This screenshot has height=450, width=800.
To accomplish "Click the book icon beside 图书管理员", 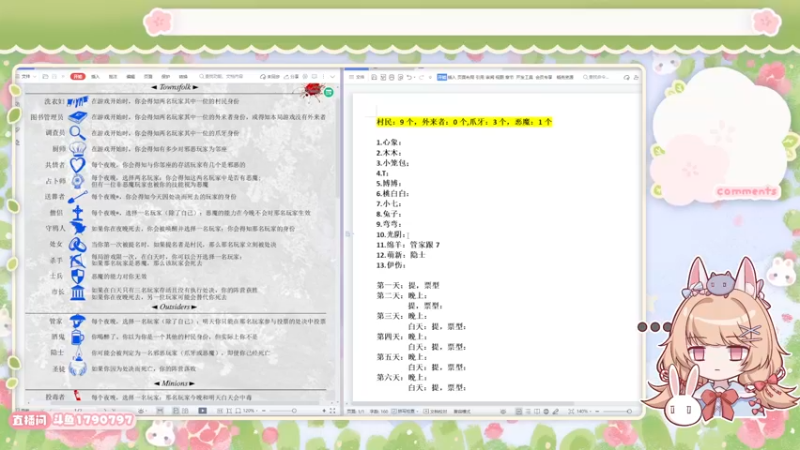I will [x=78, y=117].
